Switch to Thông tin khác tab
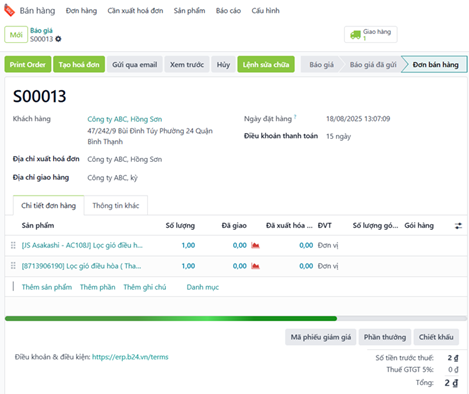 tap(116, 205)
